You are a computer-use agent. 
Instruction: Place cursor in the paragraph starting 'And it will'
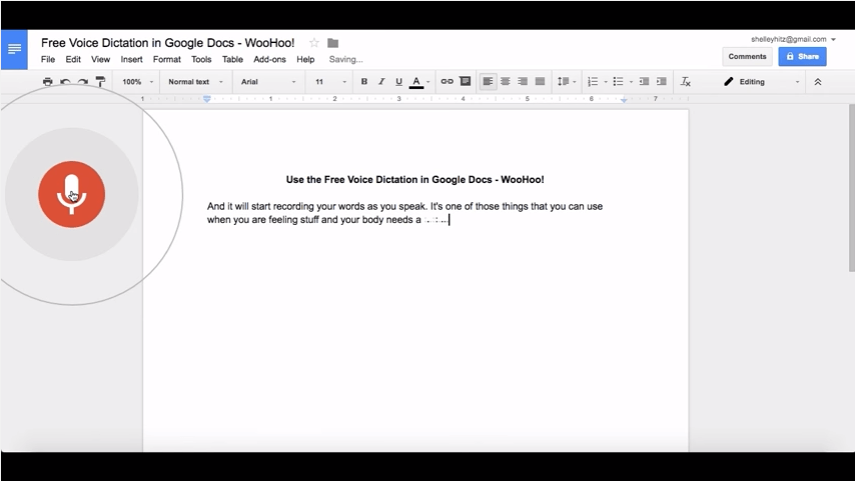point(405,213)
